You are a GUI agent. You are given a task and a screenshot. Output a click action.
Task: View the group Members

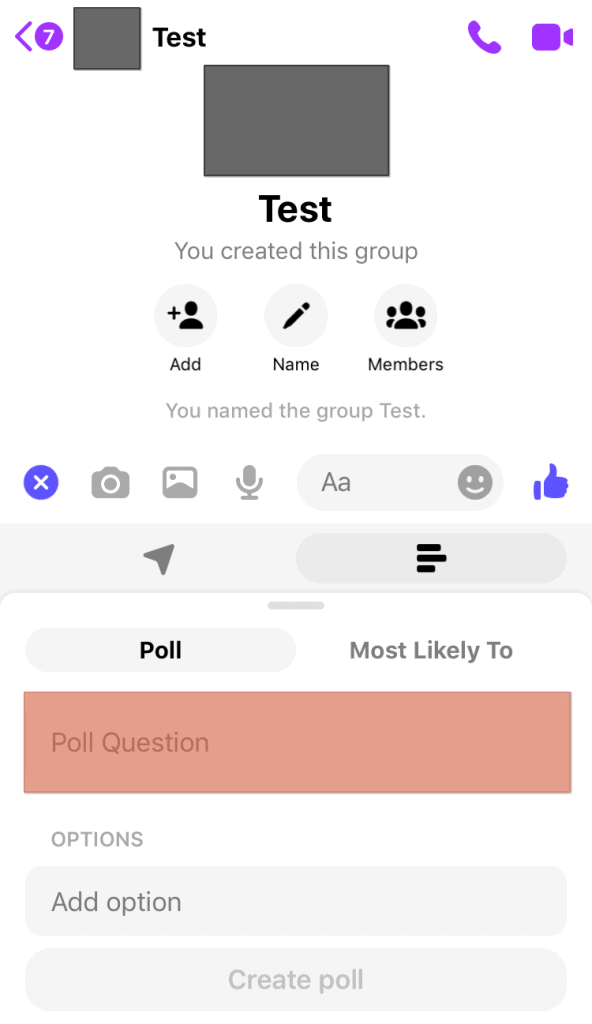click(x=405, y=315)
